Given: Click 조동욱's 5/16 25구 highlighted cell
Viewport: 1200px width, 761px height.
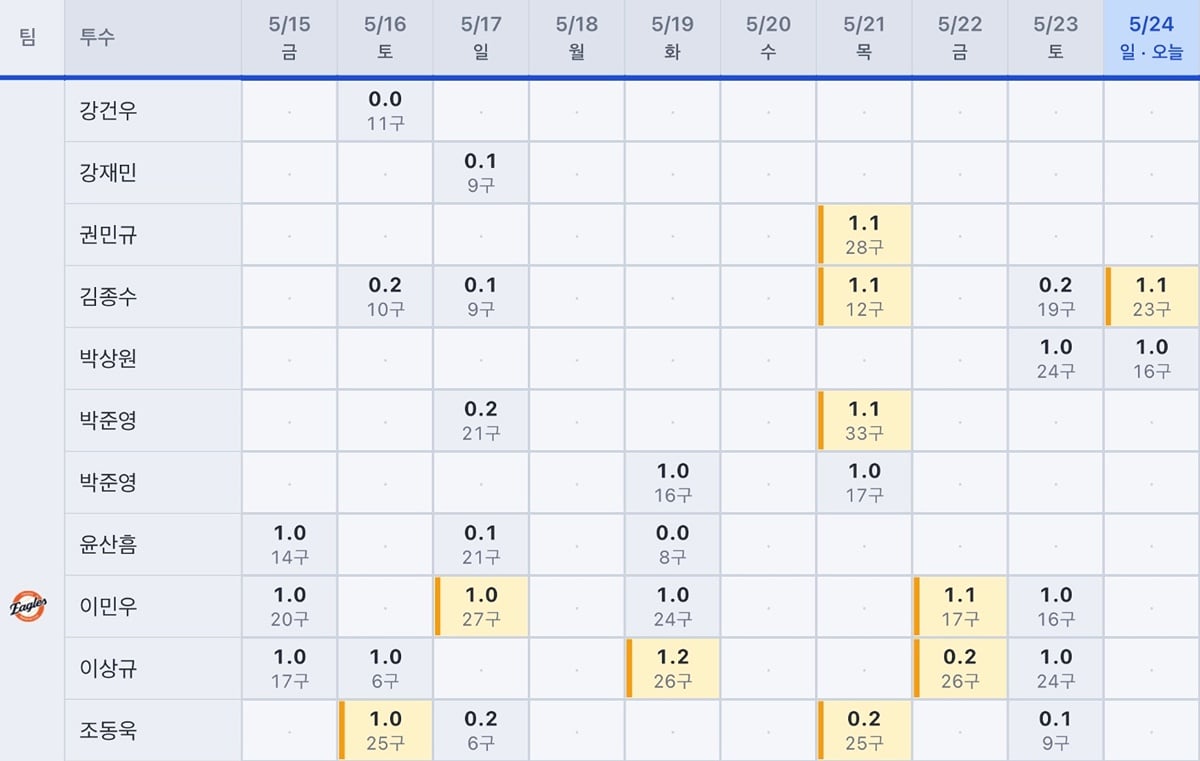Looking at the screenshot, I should 385,731.
